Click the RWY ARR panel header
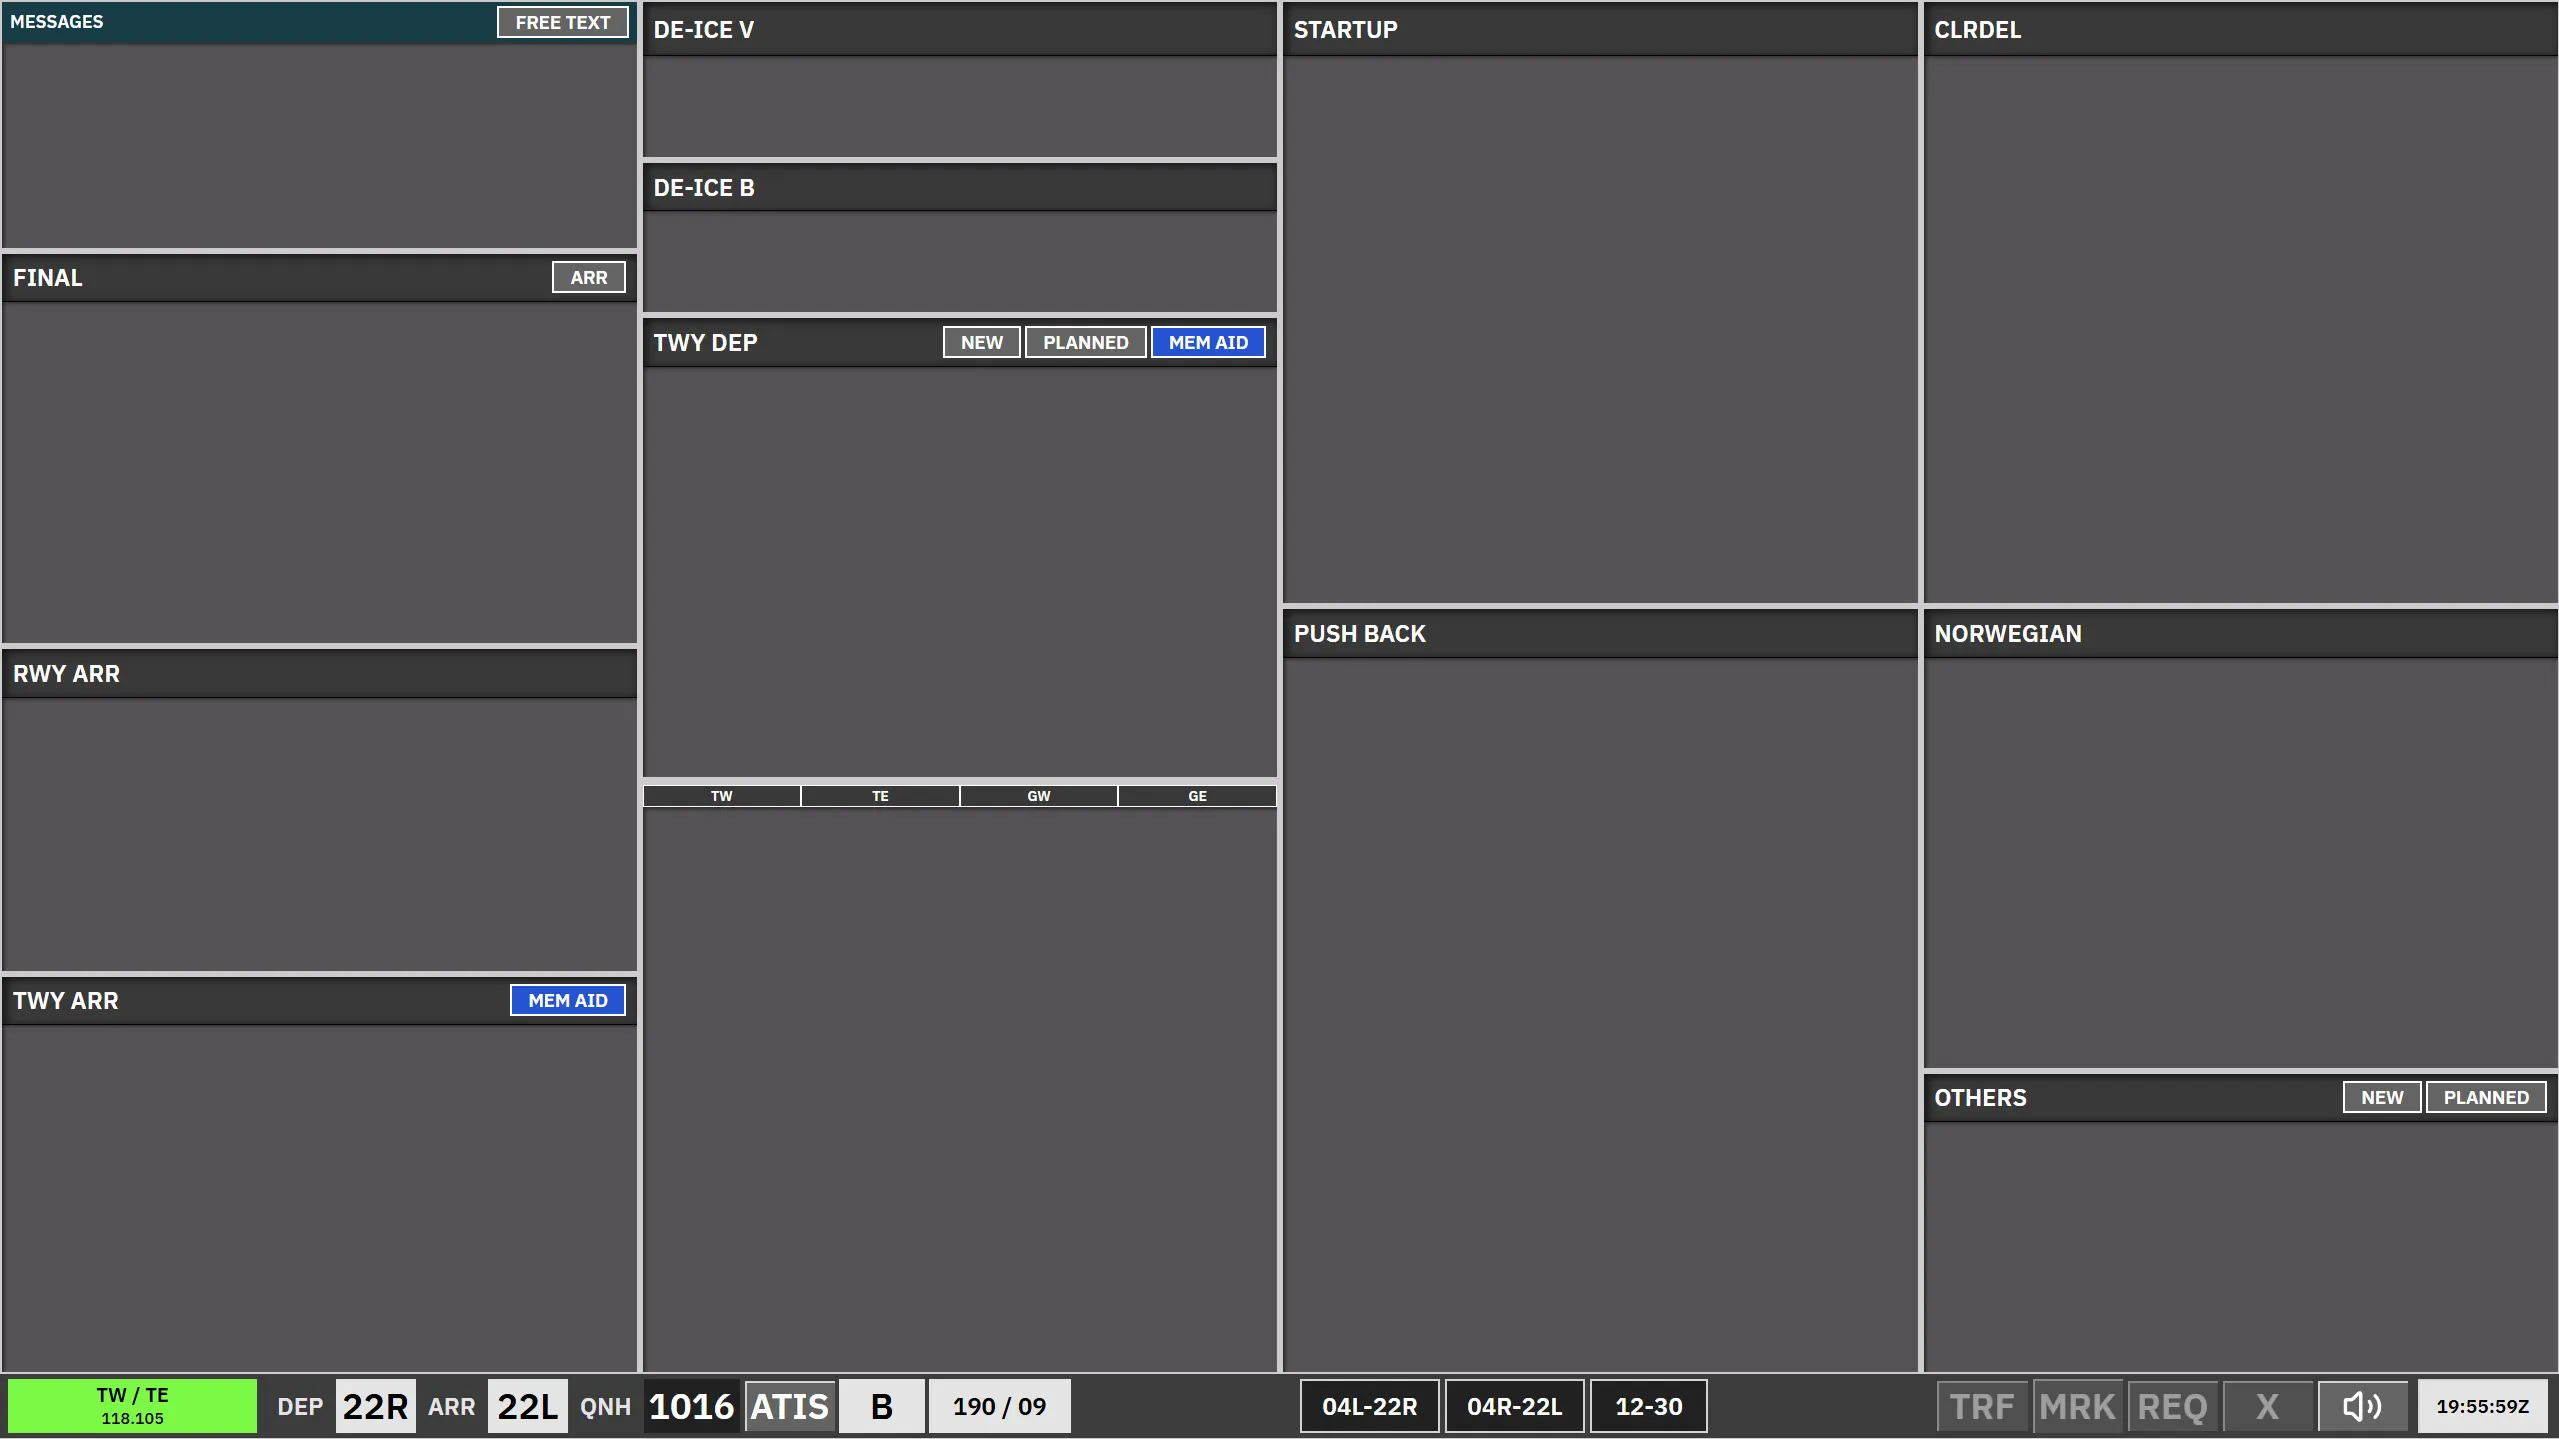The image size is (2559, 1439). click(319, 673)
